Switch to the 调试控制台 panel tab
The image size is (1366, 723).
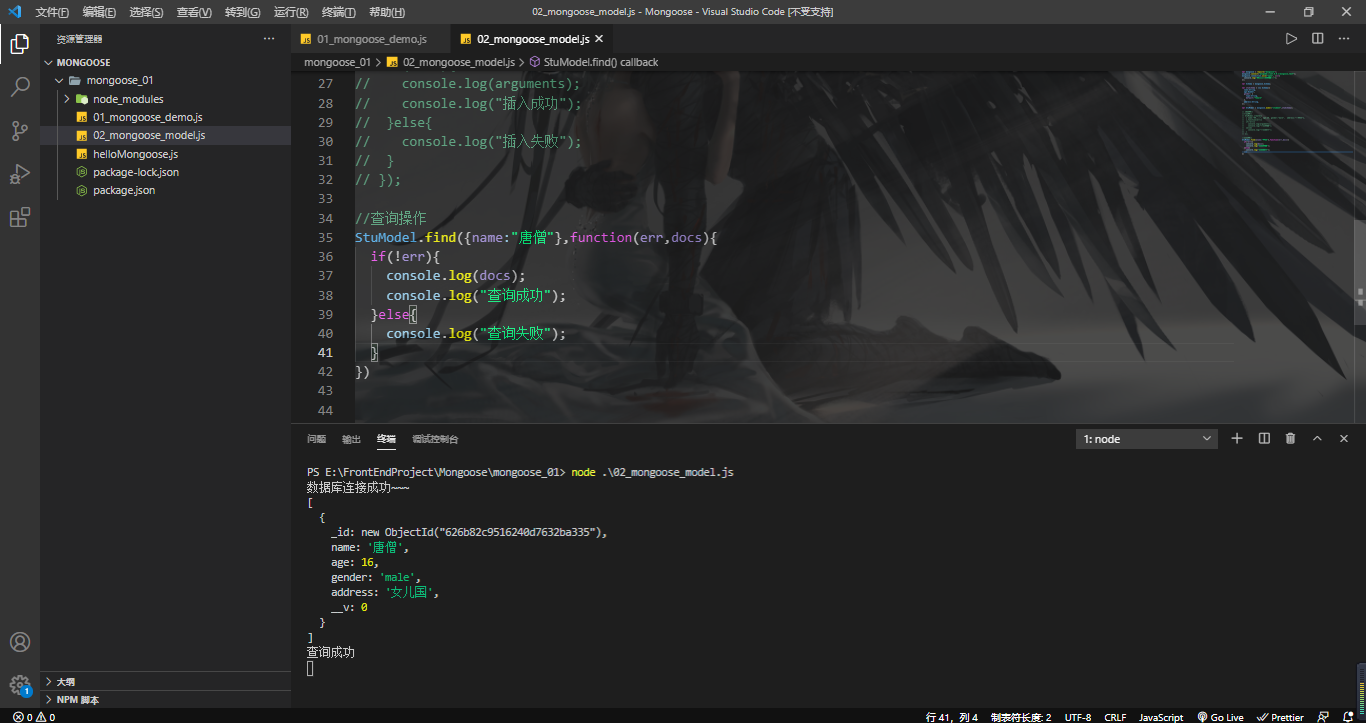[435, 439]
